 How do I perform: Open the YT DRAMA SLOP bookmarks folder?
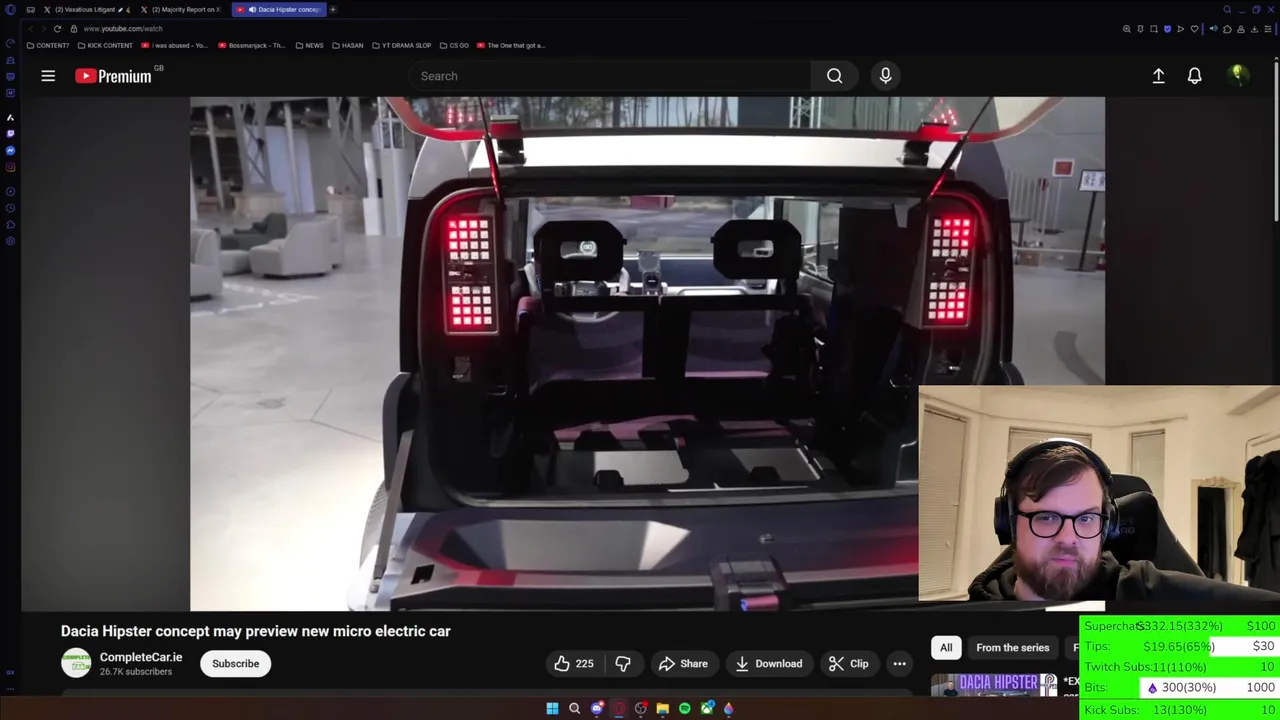(x=402, y=45)
